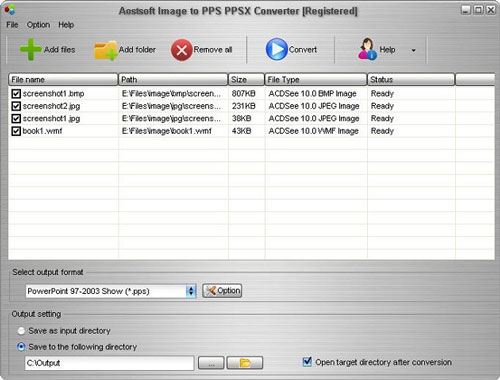Sort by Path column header
The image size is (500, 380).
[x=173, y=80]
